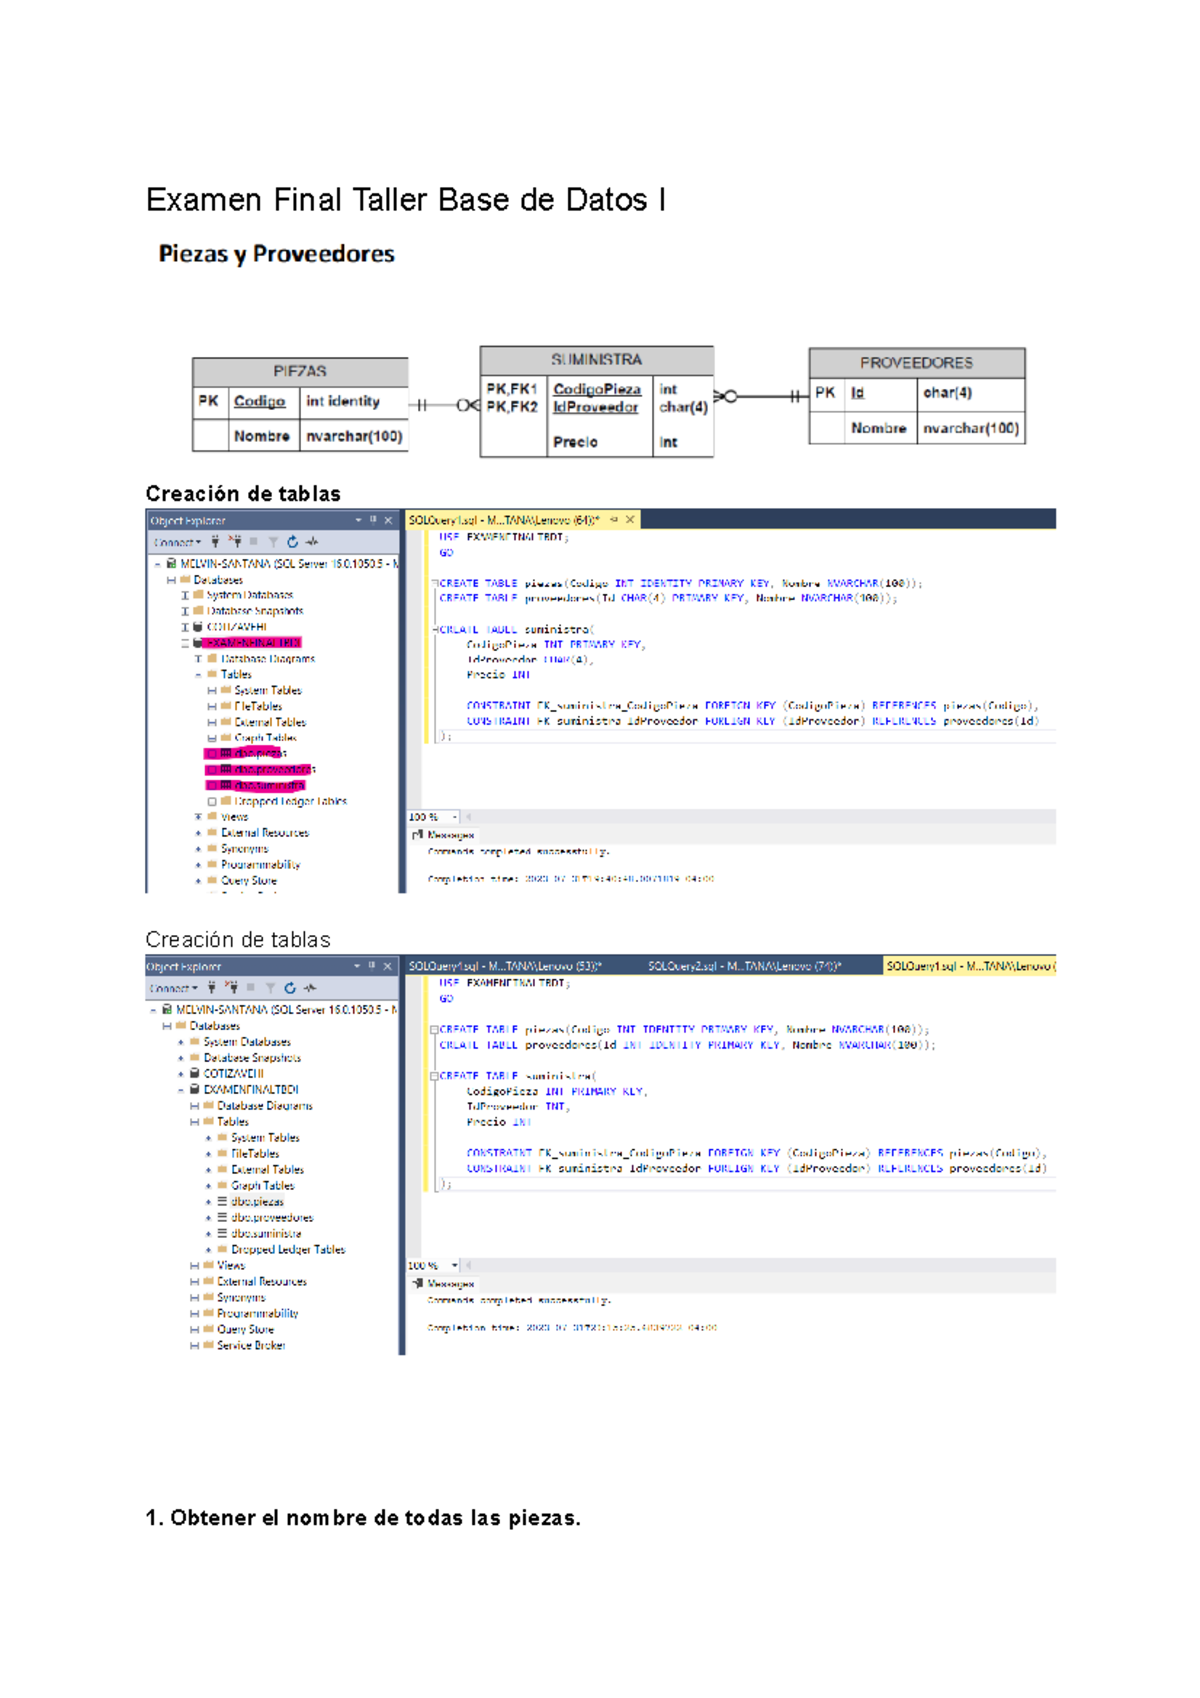
Task: Click the Disconnect icon in first Object Explorer toolbar
Action: 235,542
